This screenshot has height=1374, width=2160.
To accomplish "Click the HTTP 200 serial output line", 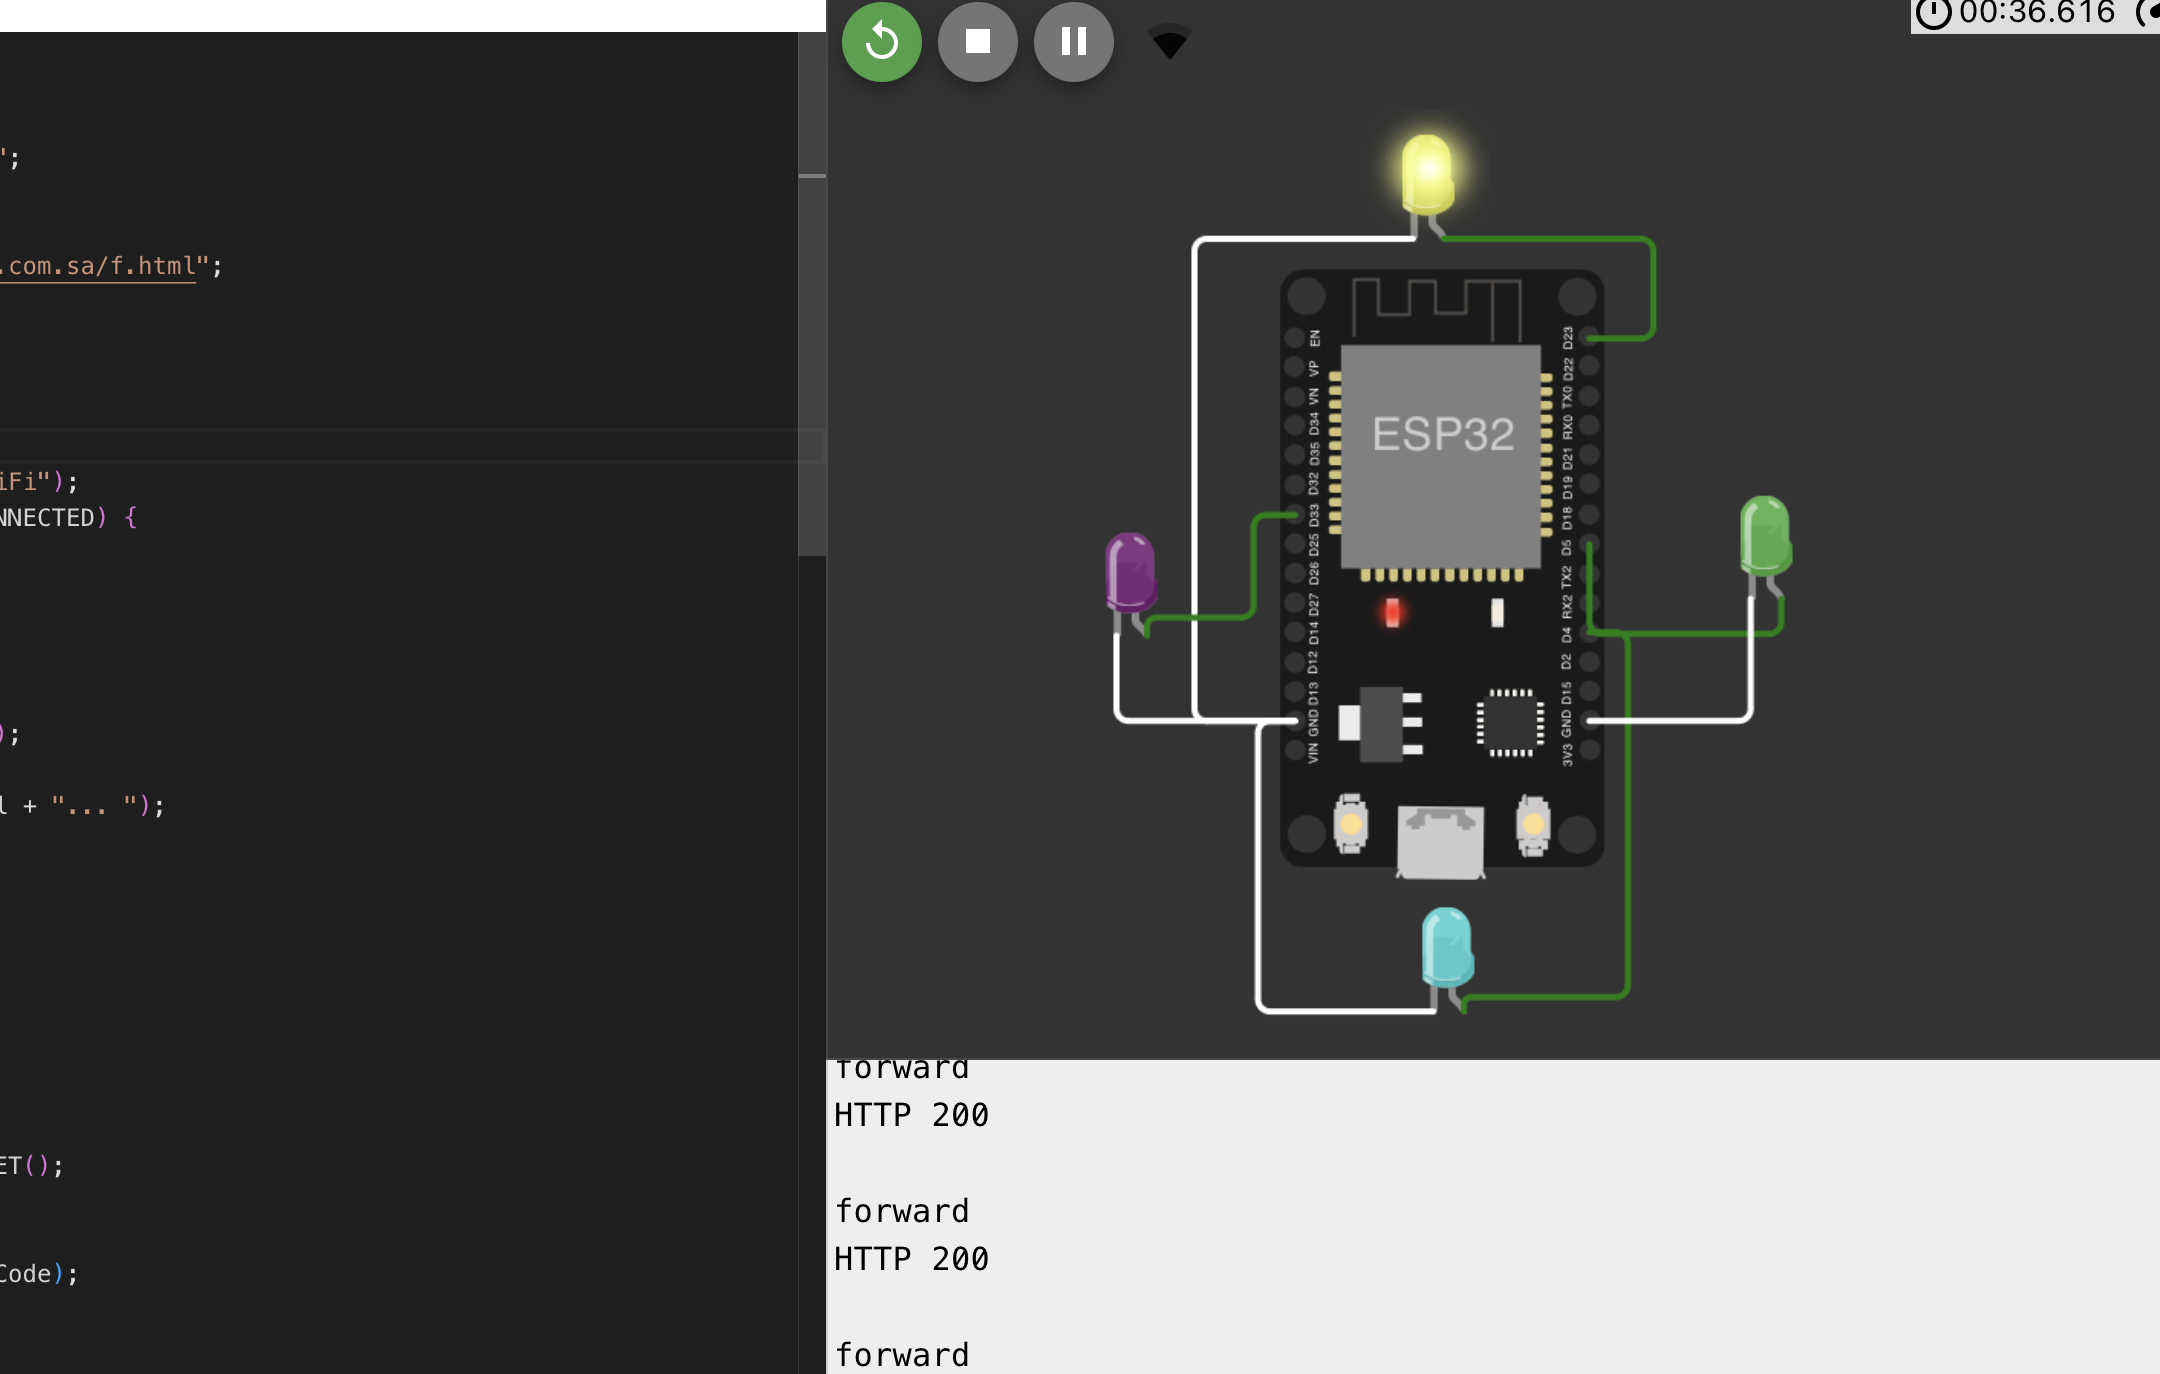I will click(x=912, y=1114).
